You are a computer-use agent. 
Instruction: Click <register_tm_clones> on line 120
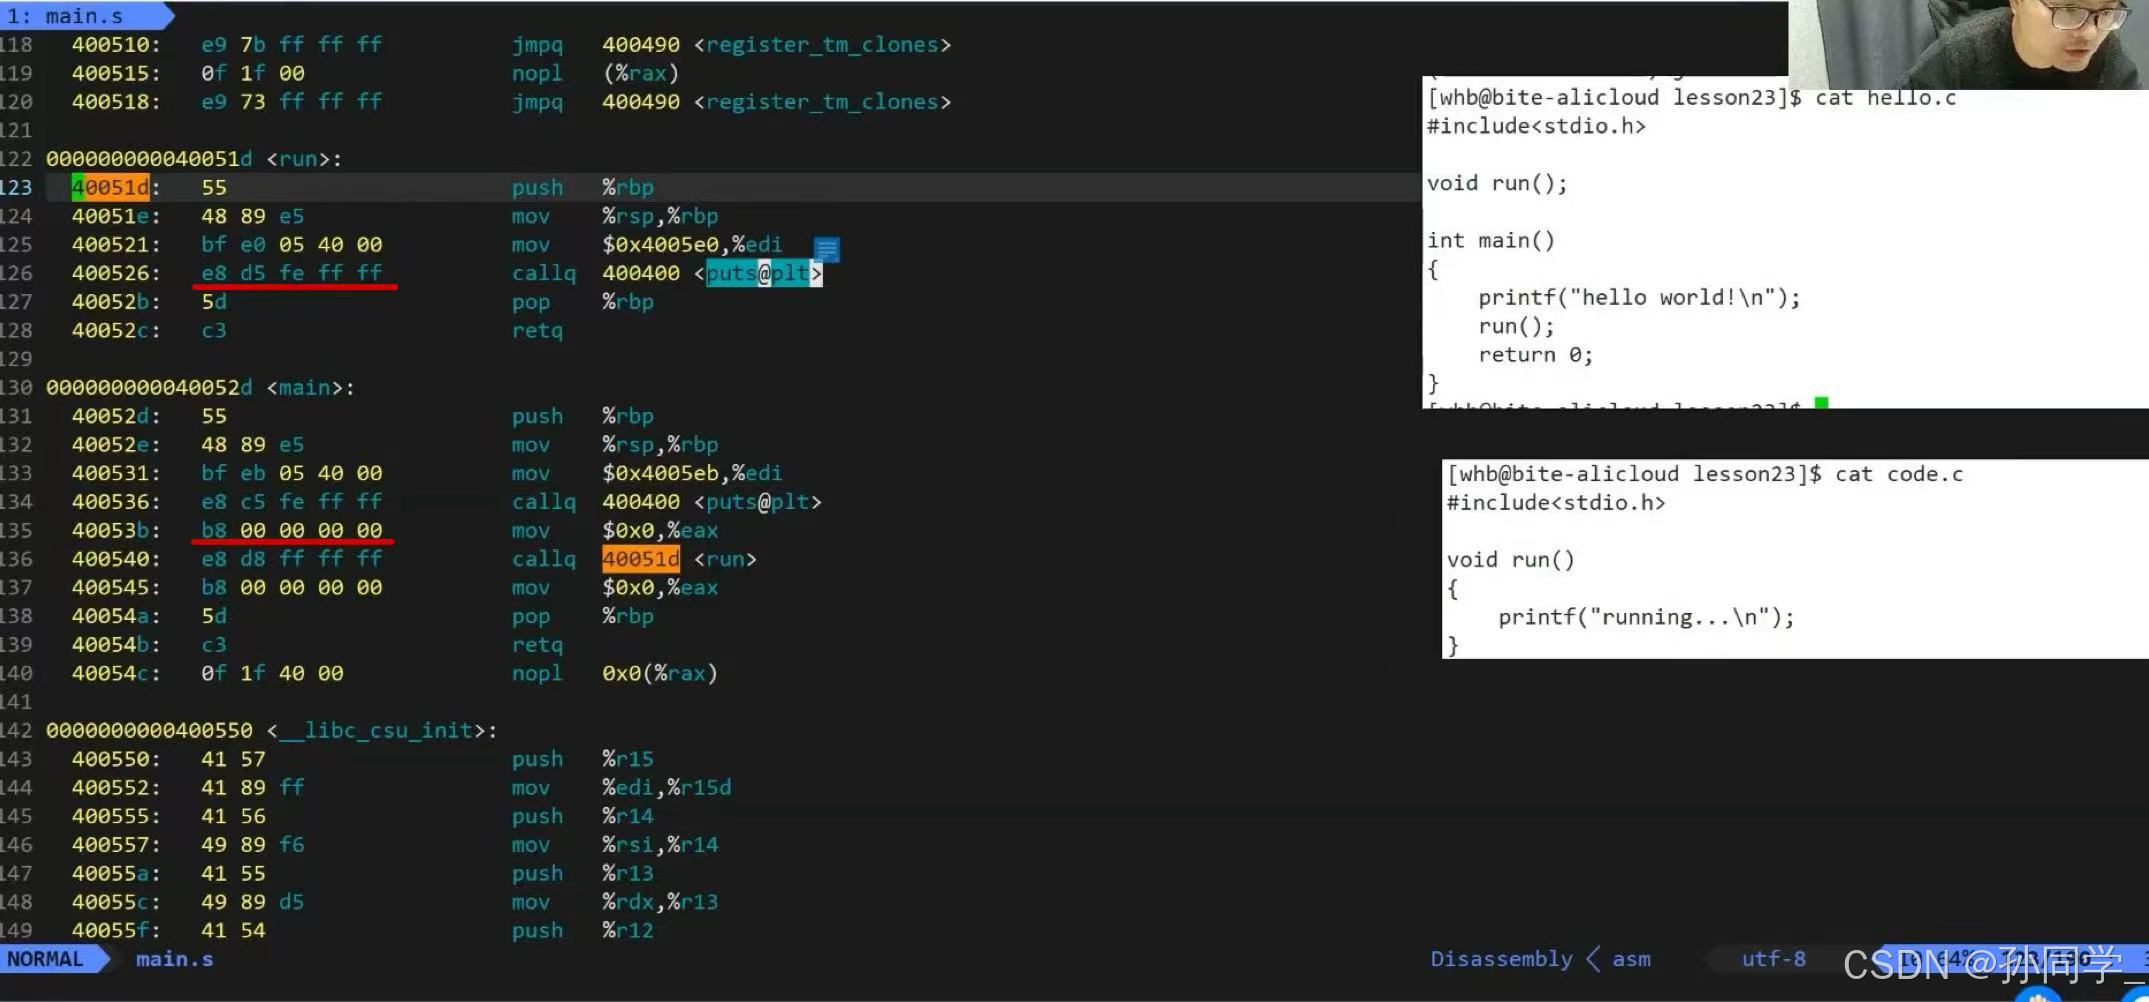click(823, 102)
